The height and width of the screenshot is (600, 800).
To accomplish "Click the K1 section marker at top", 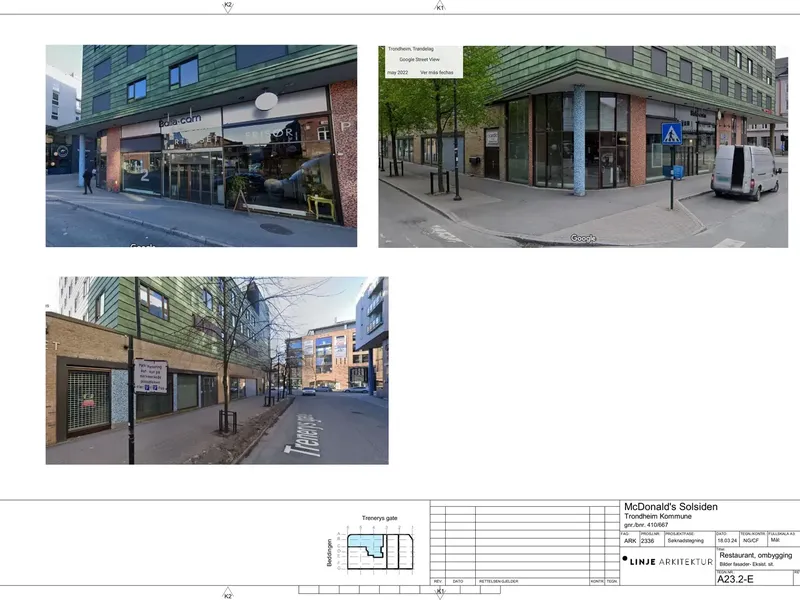I will point(440,7).
